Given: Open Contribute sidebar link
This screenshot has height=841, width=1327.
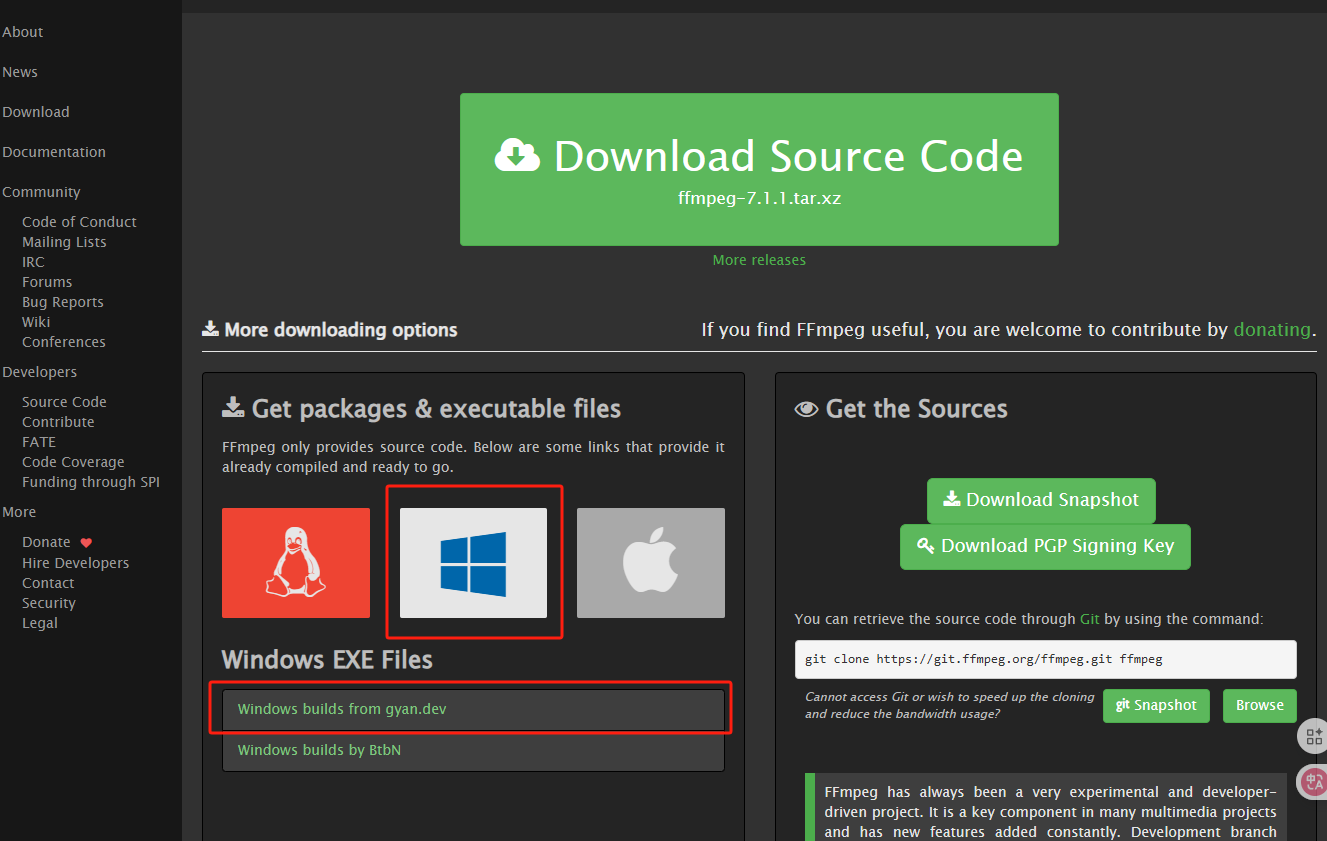Looking at the screenshot, I should click(x=58, y=422).
